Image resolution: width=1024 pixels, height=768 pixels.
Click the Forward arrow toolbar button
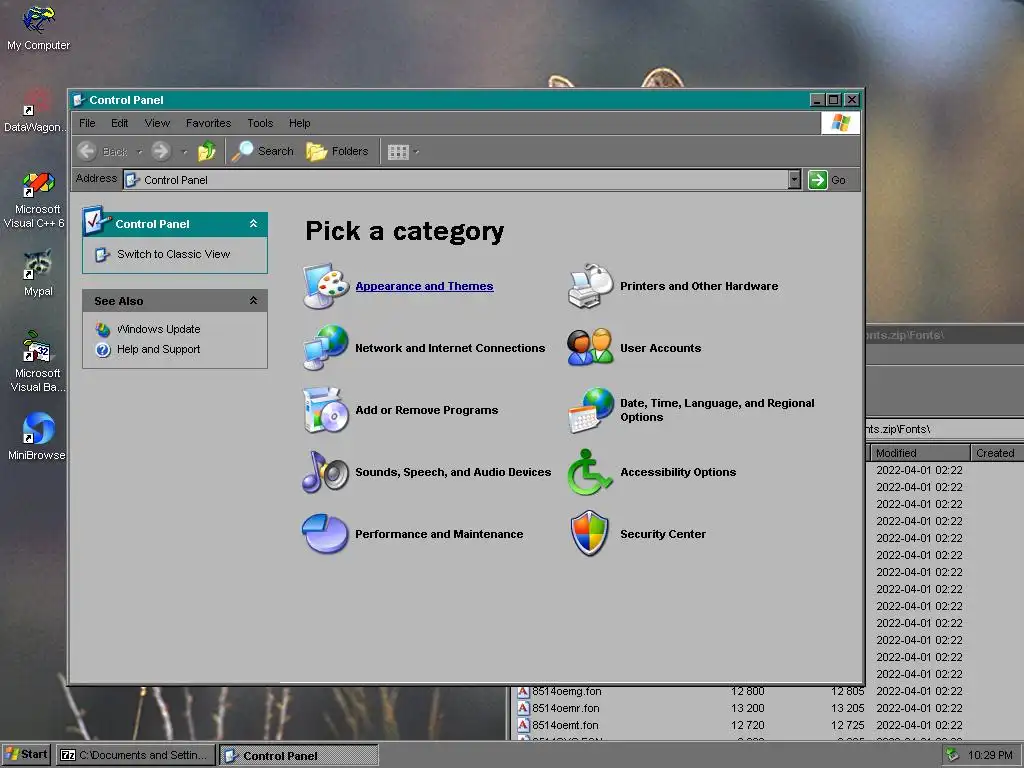(x=161, y=152)
